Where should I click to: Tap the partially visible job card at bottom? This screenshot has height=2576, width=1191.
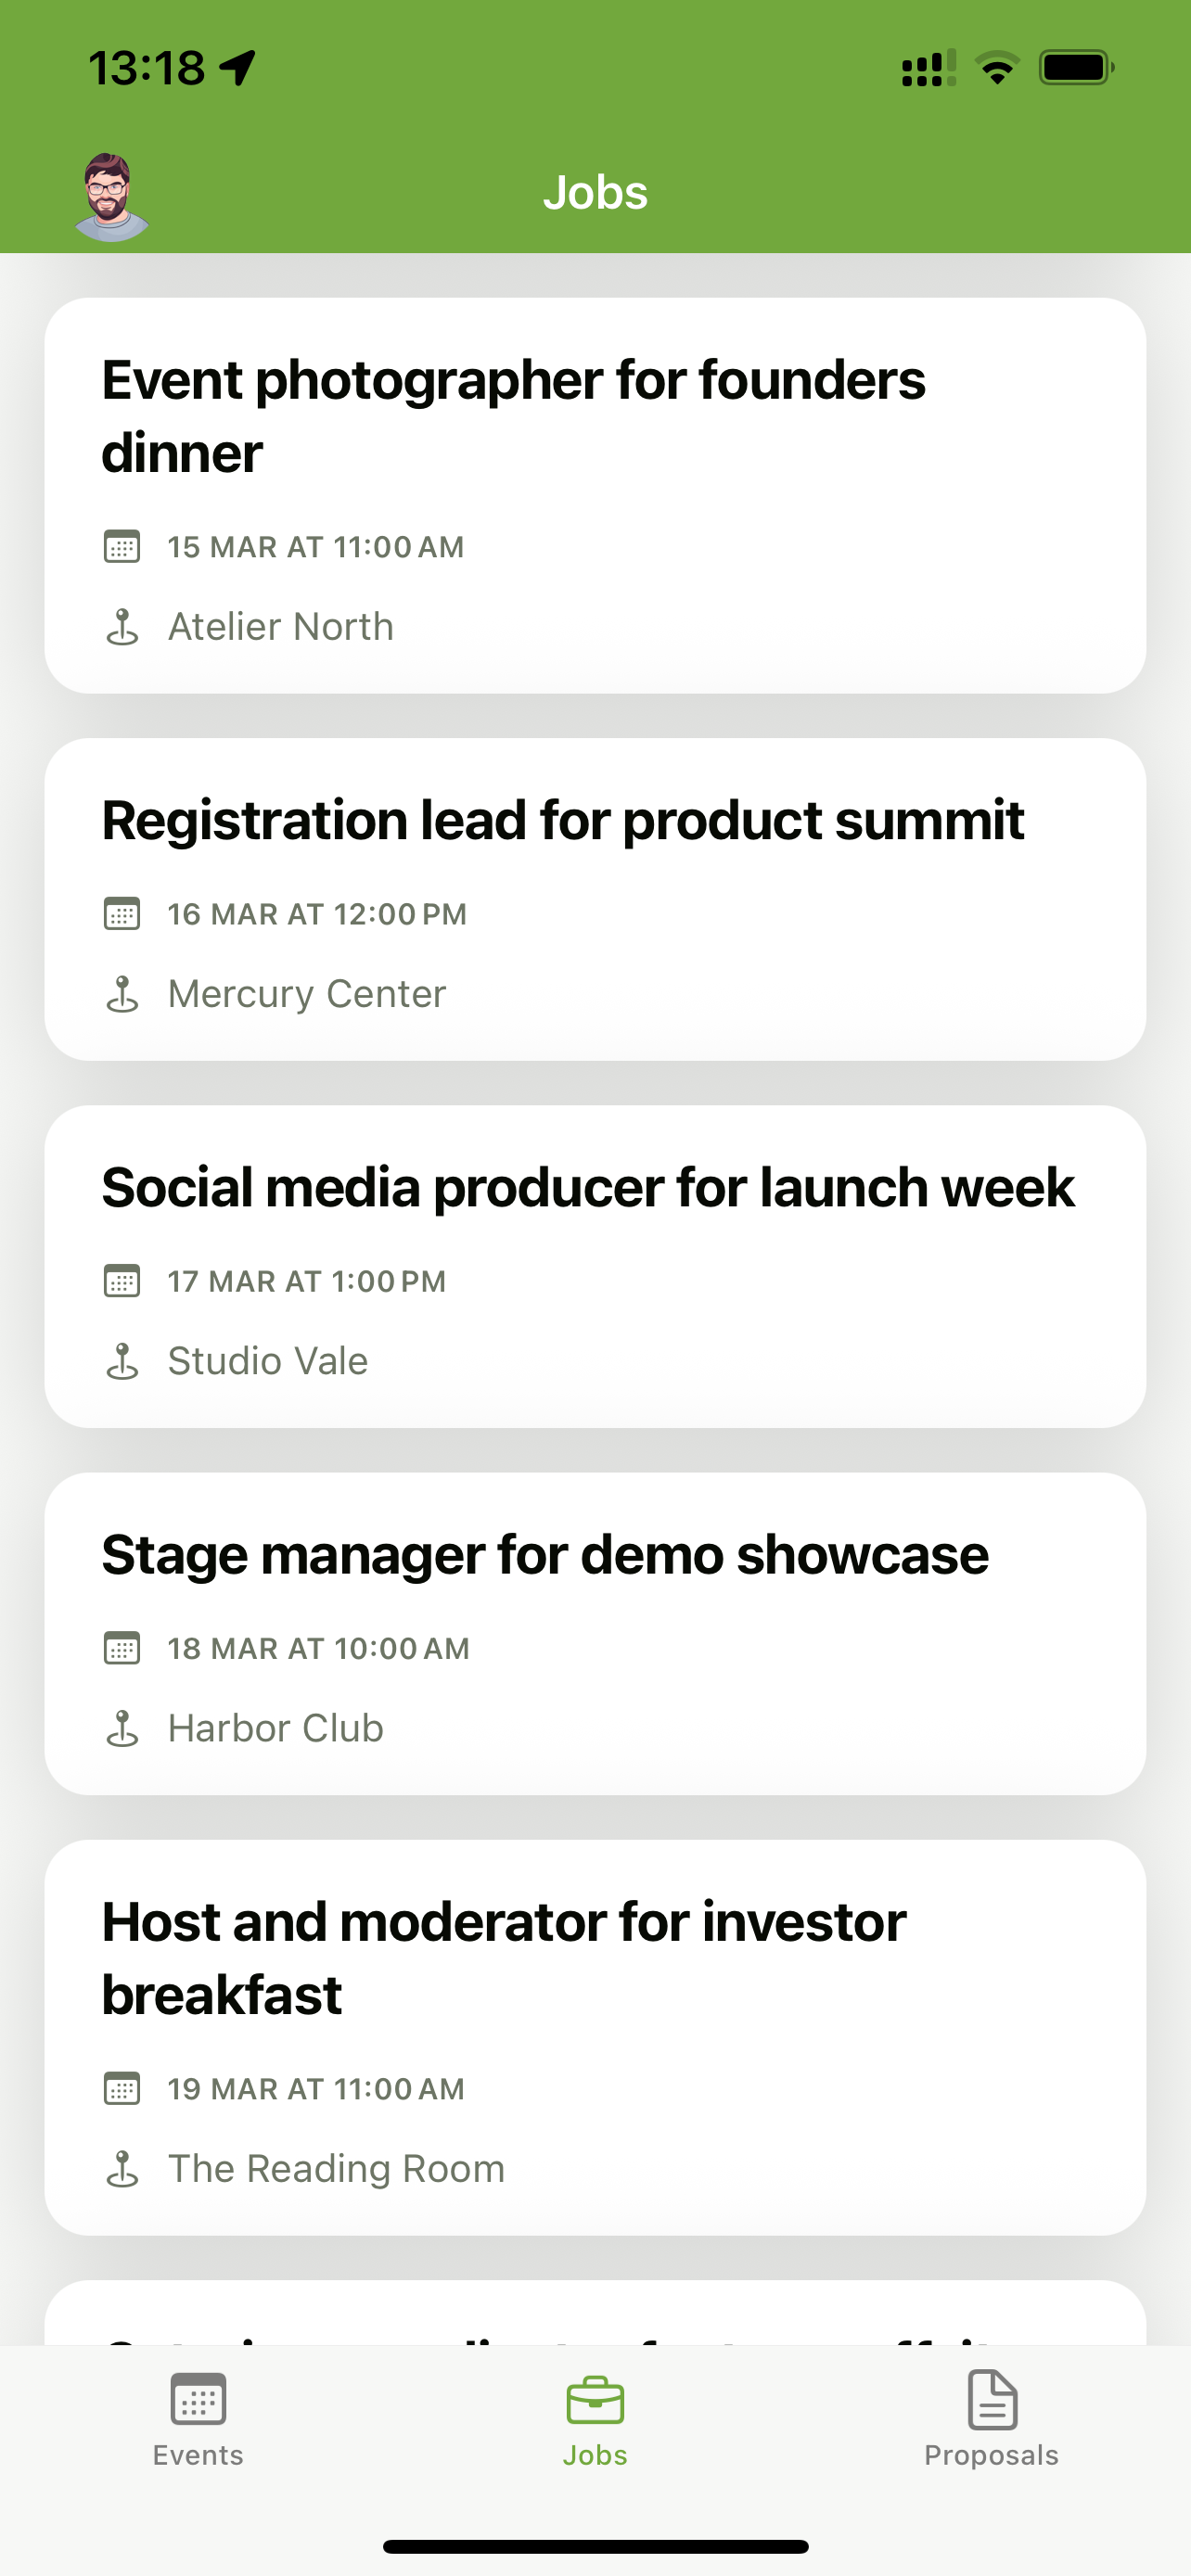click(x=595, y=2314)
